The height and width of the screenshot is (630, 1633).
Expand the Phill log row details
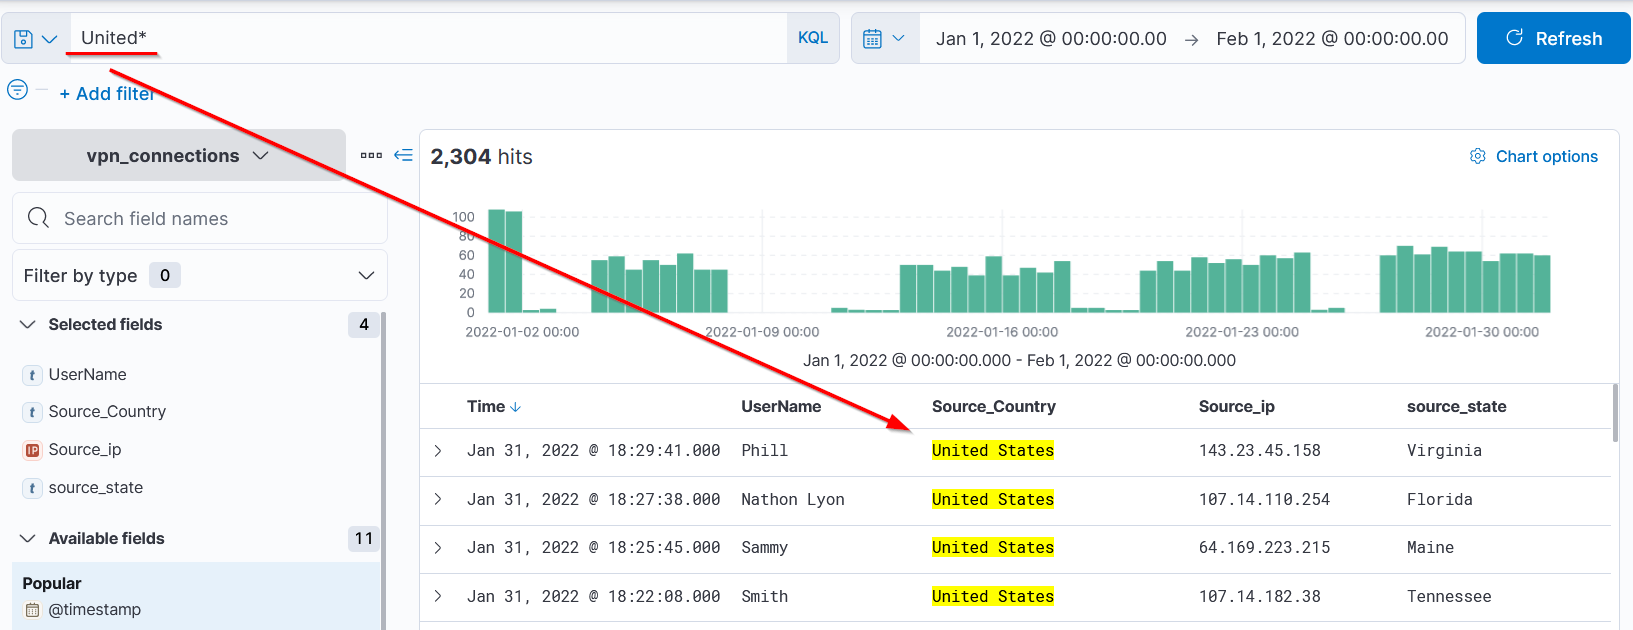pyautogui.click(x=438, y=451)
